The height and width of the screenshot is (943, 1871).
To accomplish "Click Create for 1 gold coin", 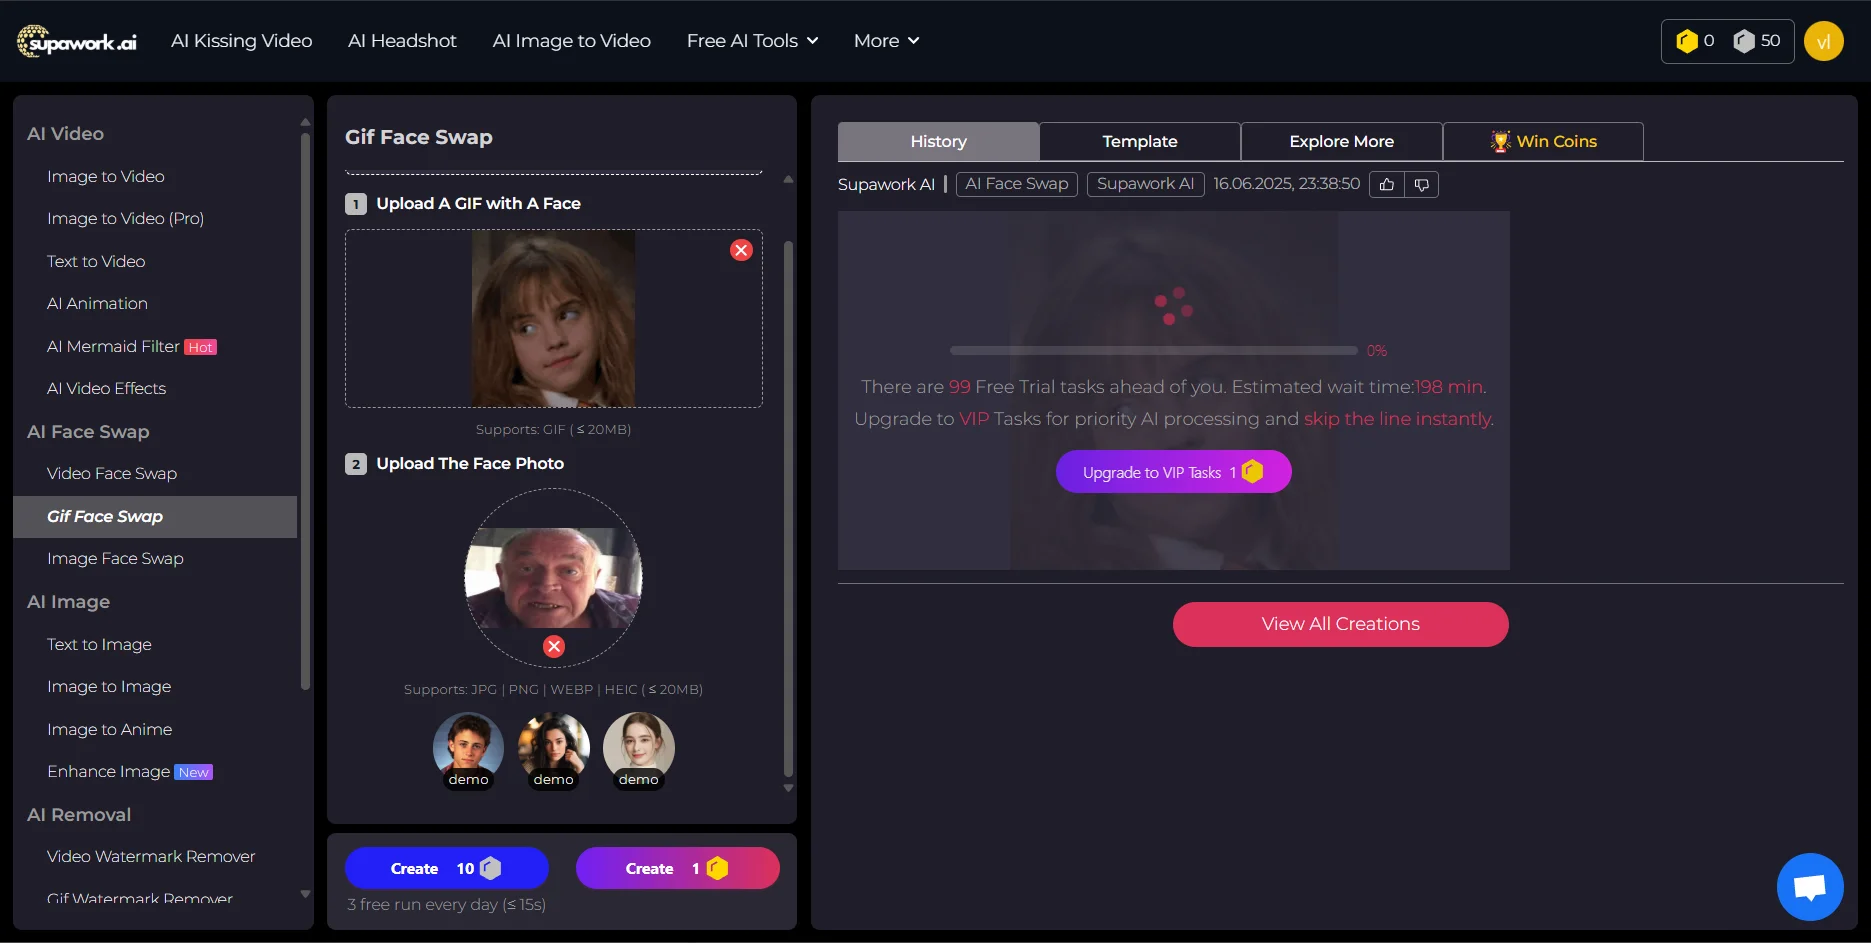I will pyautogui.click(x=678, y=868).
